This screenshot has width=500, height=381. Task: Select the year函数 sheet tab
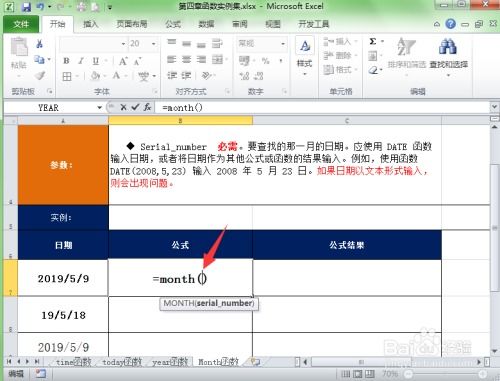coord(170,362)
